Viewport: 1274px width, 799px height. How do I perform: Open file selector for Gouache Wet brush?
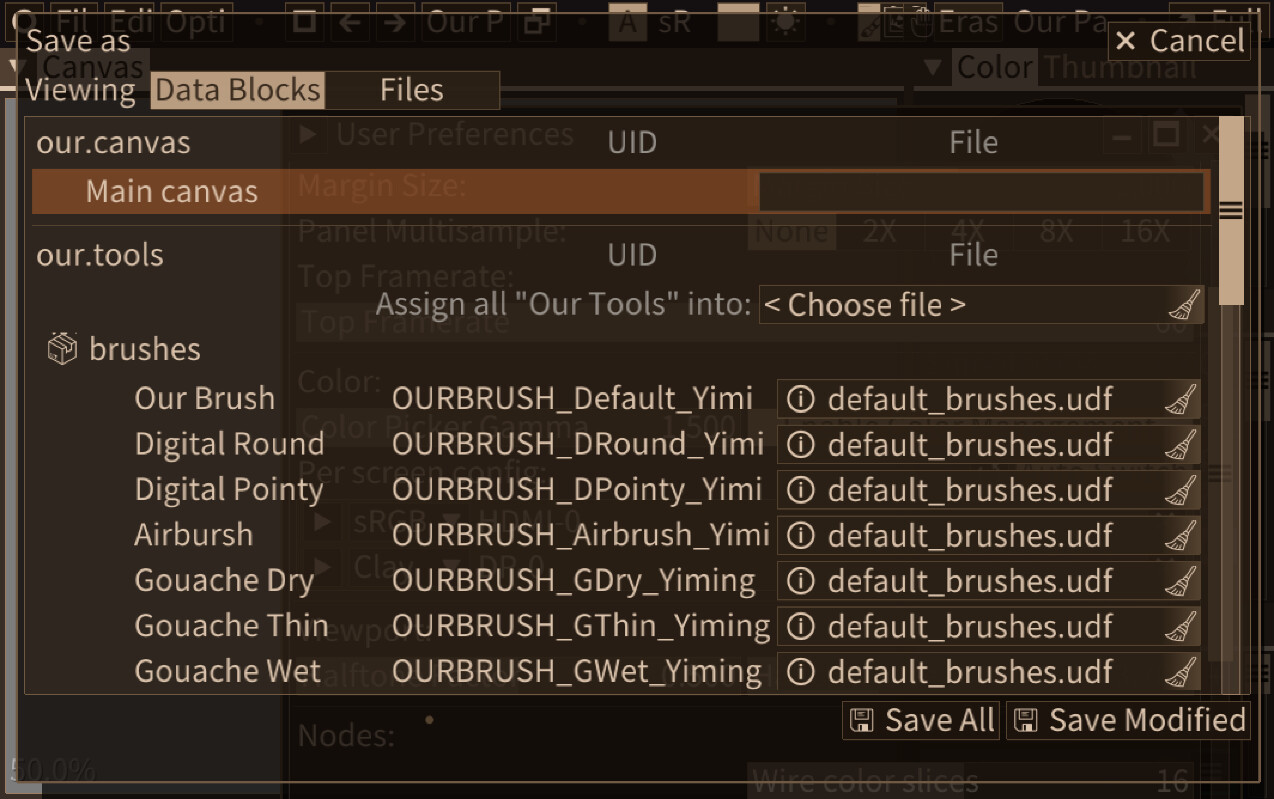[989, 671]
